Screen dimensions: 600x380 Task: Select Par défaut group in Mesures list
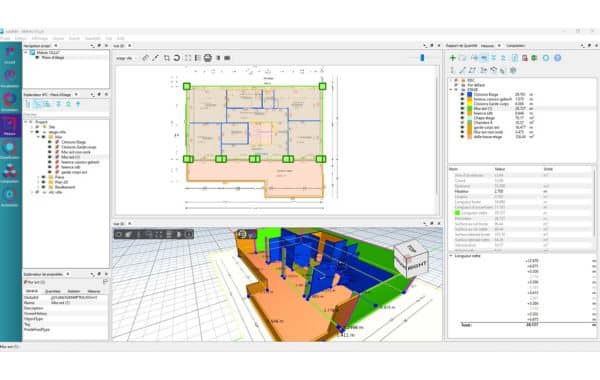[476, 85]
